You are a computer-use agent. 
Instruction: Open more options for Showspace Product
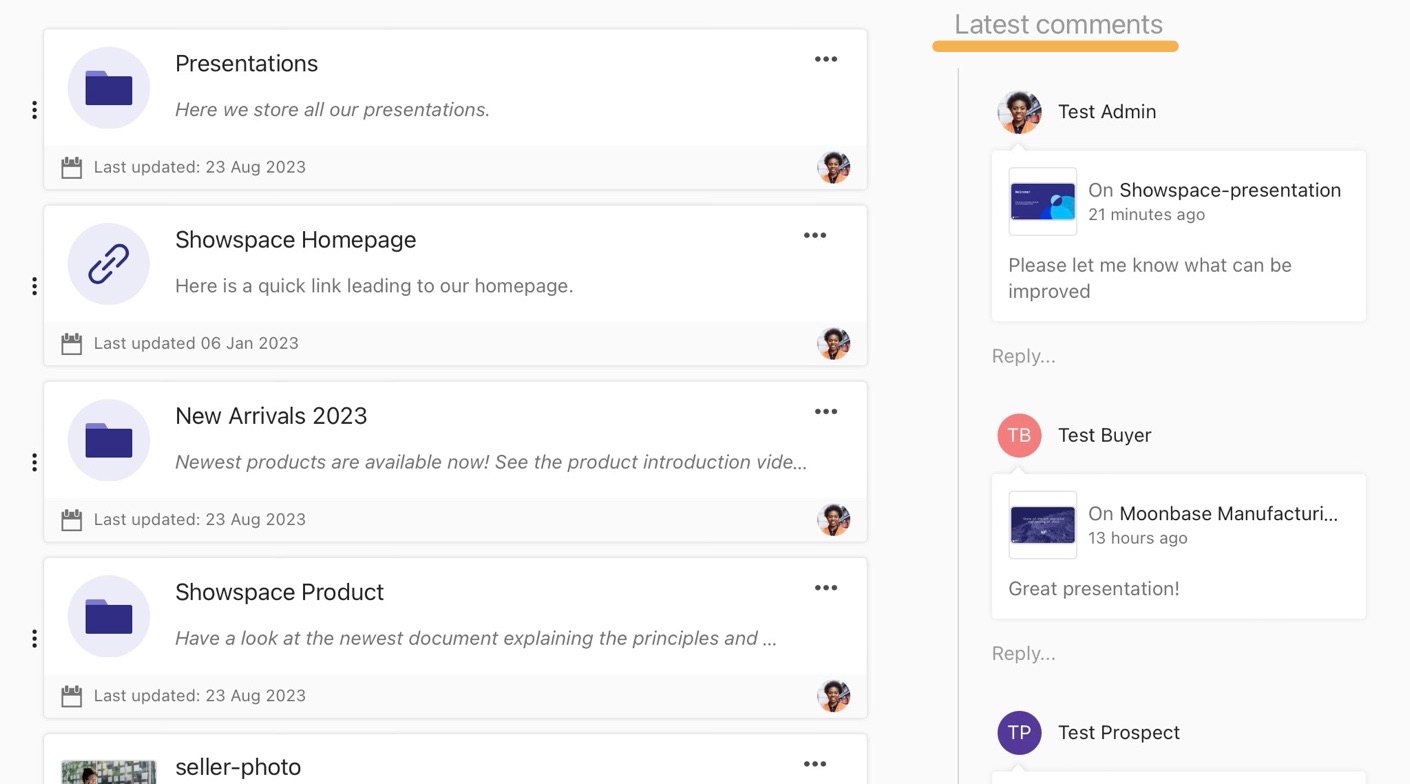tap(825, 588)
